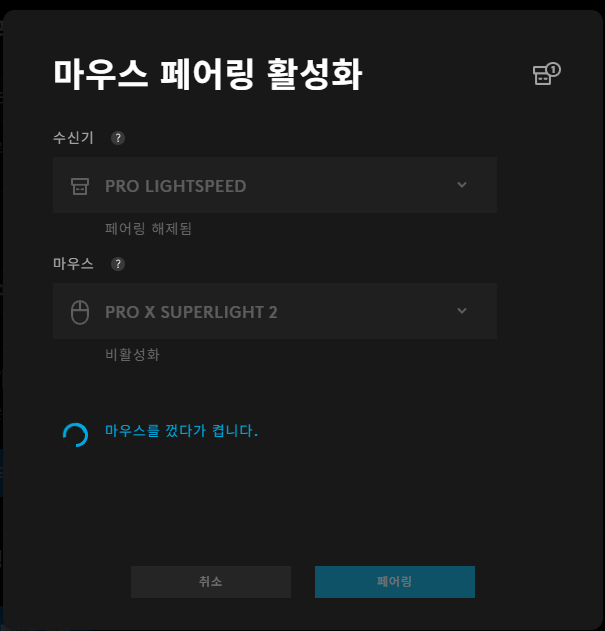Open the PRO X SUPERLIGHT 2 dropdown
Screen dimensions: 605x631
point(275,311)
